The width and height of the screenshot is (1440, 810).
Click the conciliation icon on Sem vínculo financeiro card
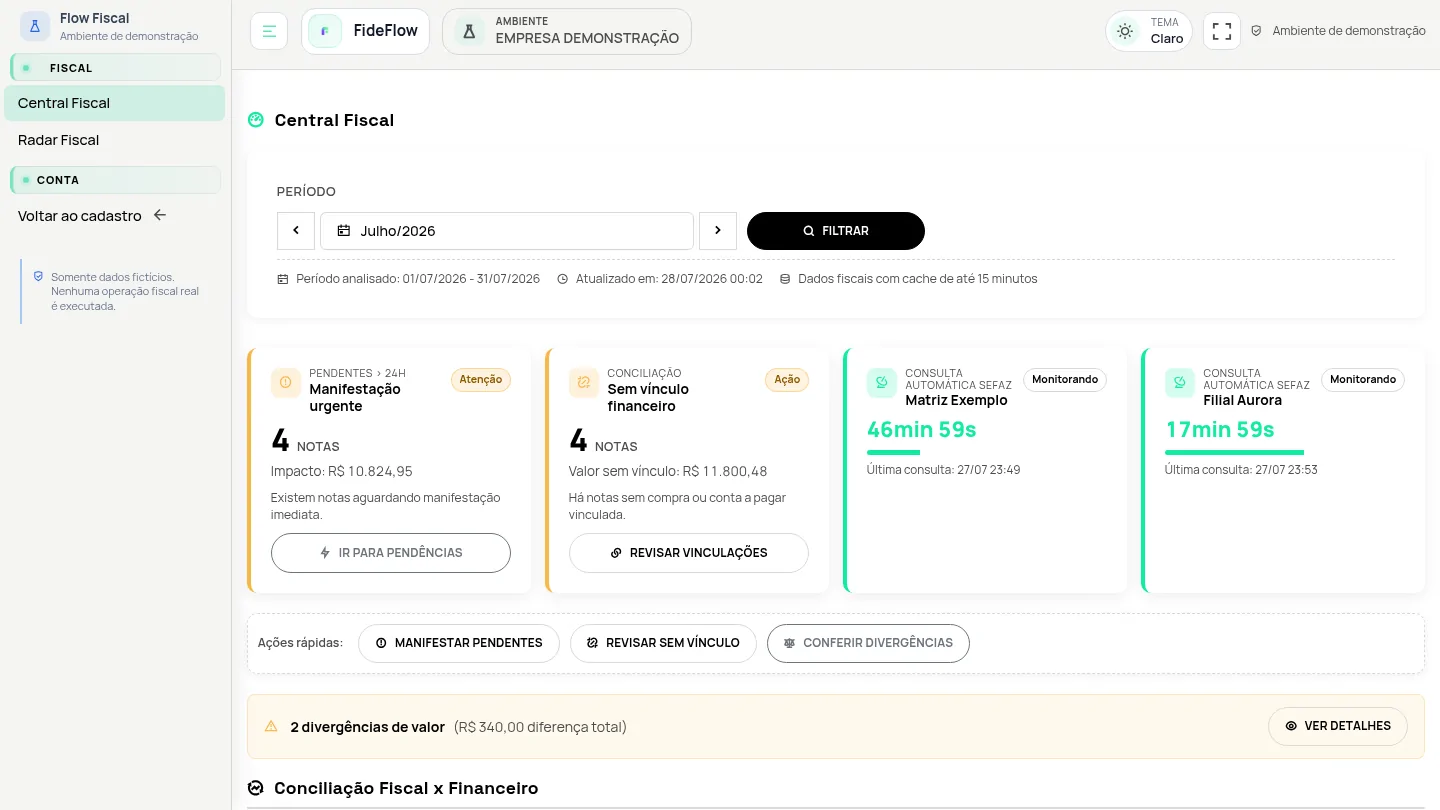tap(584, 383)
